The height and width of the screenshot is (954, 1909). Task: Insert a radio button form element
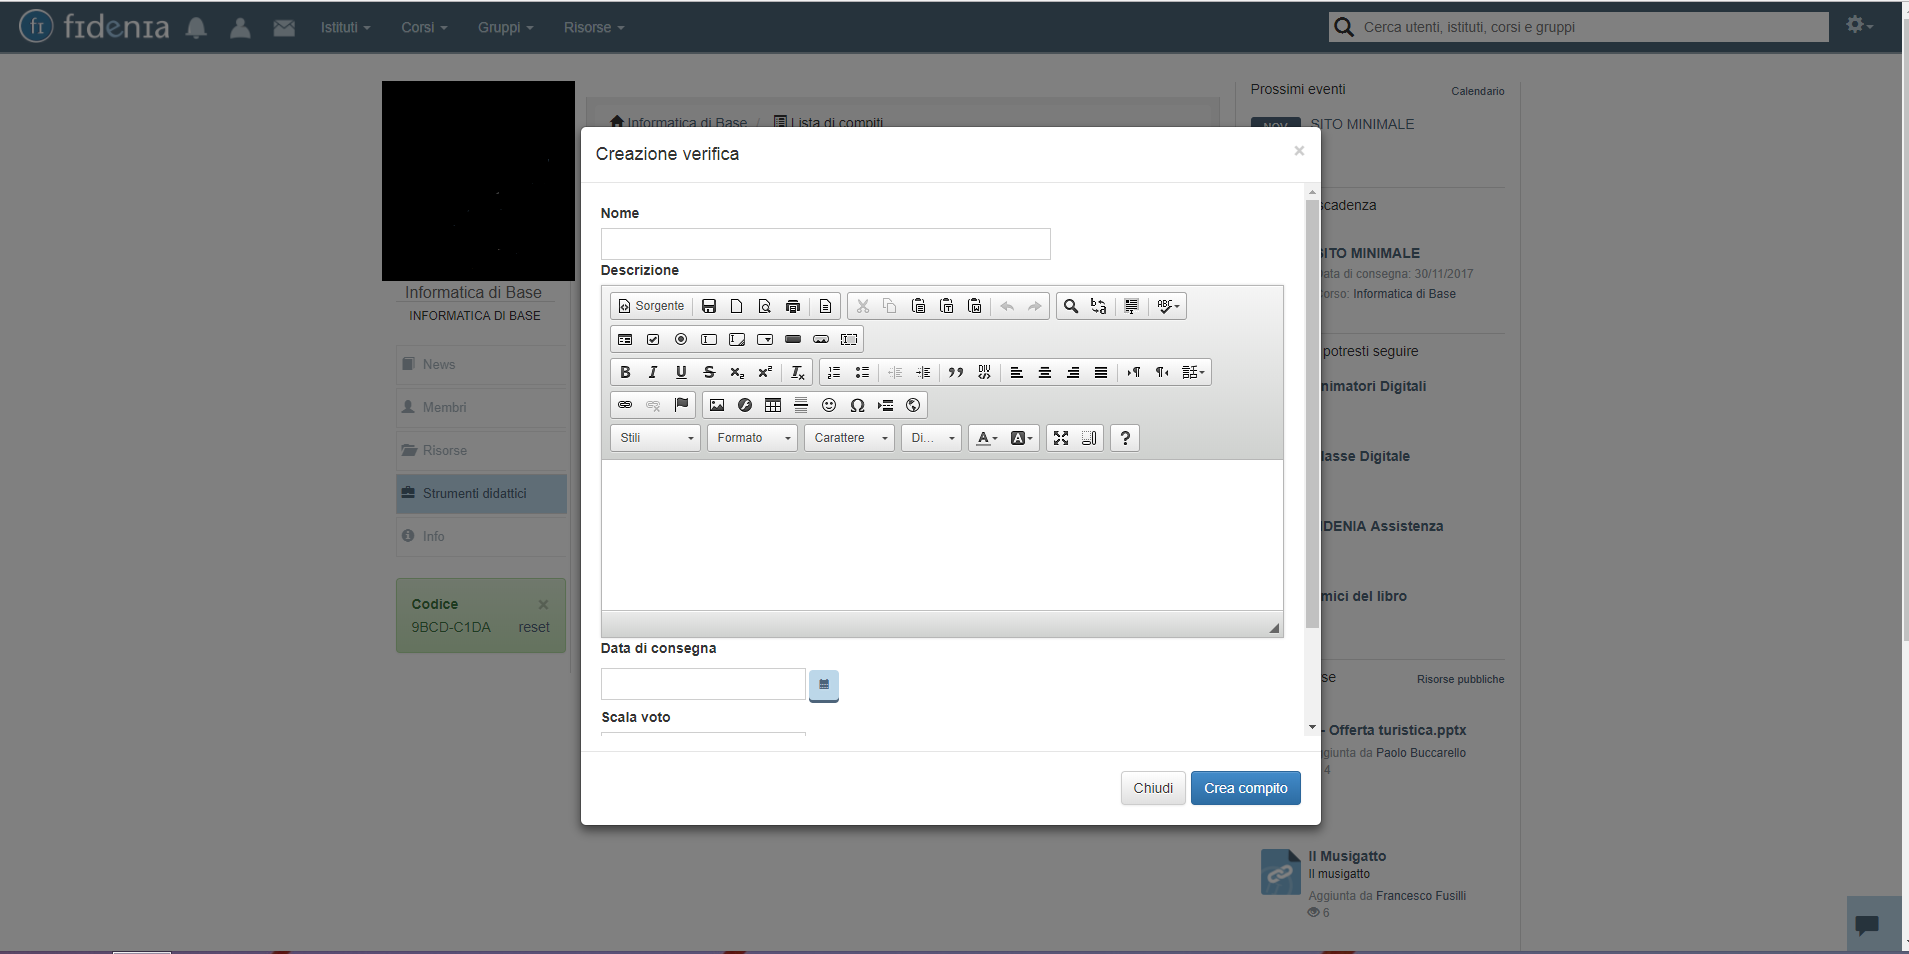click(x=681, y=339)
